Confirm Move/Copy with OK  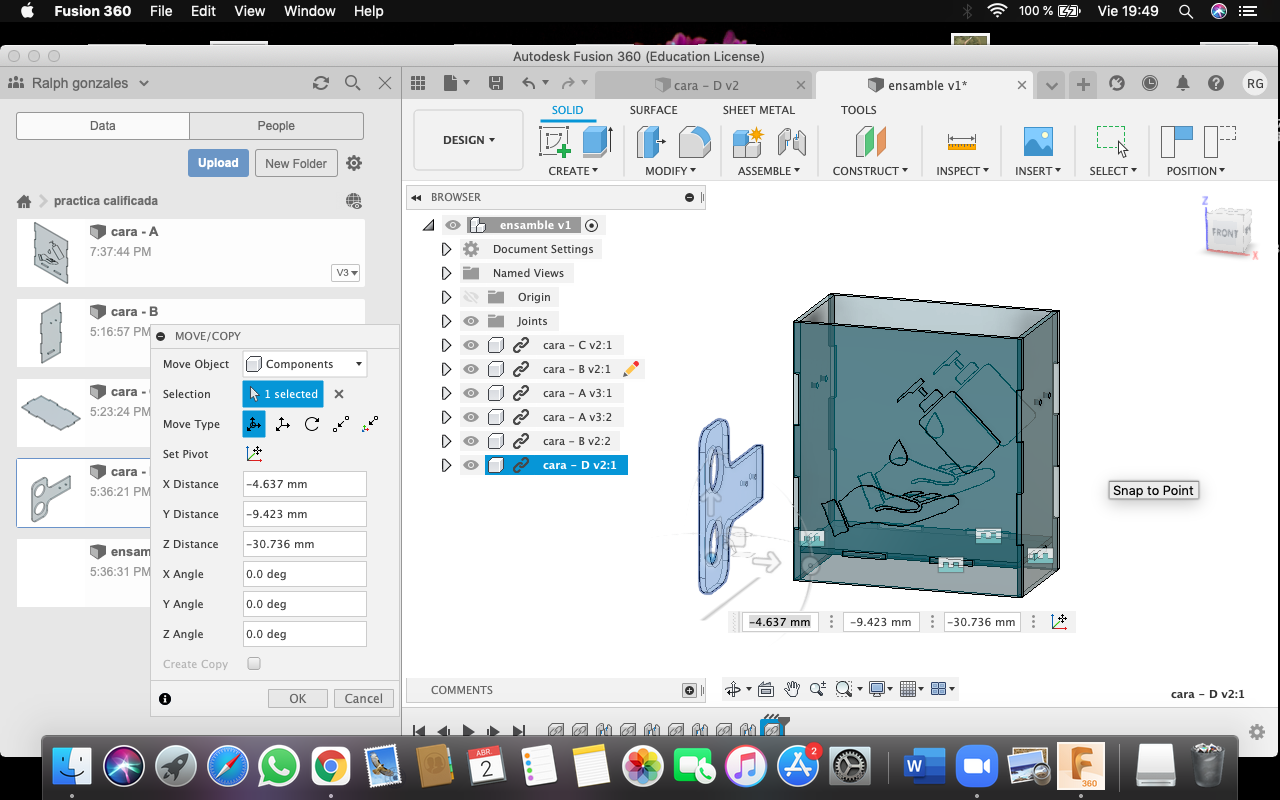[x=298, y=699]
